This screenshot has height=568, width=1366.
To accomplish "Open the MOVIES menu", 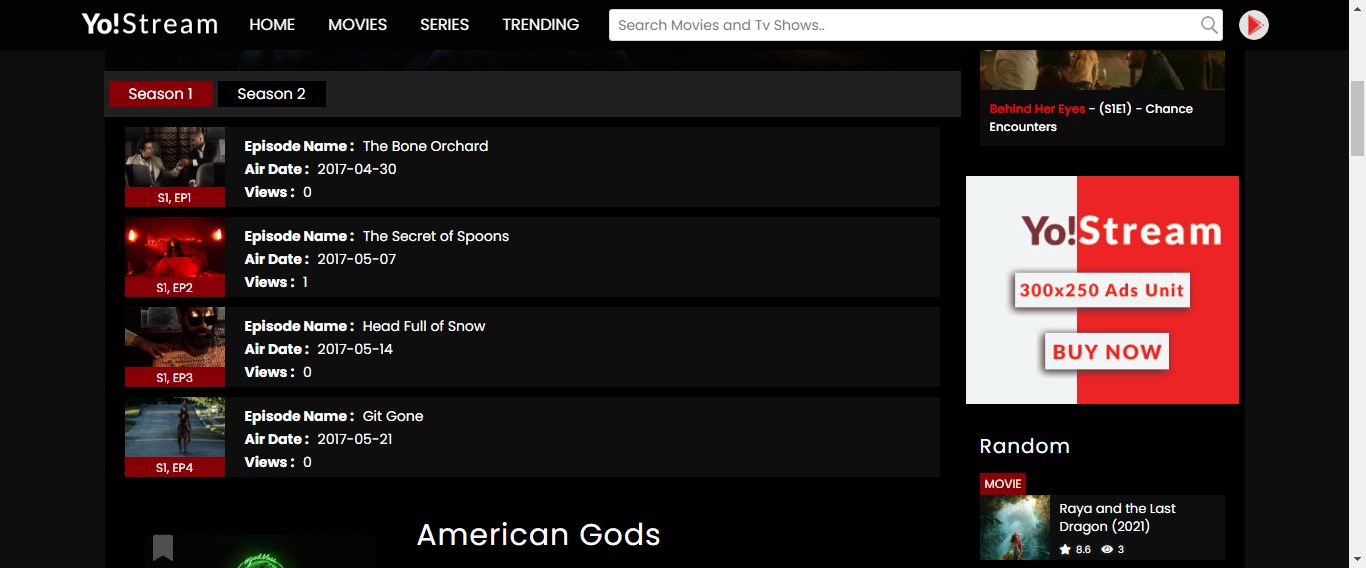I will 358,25.
